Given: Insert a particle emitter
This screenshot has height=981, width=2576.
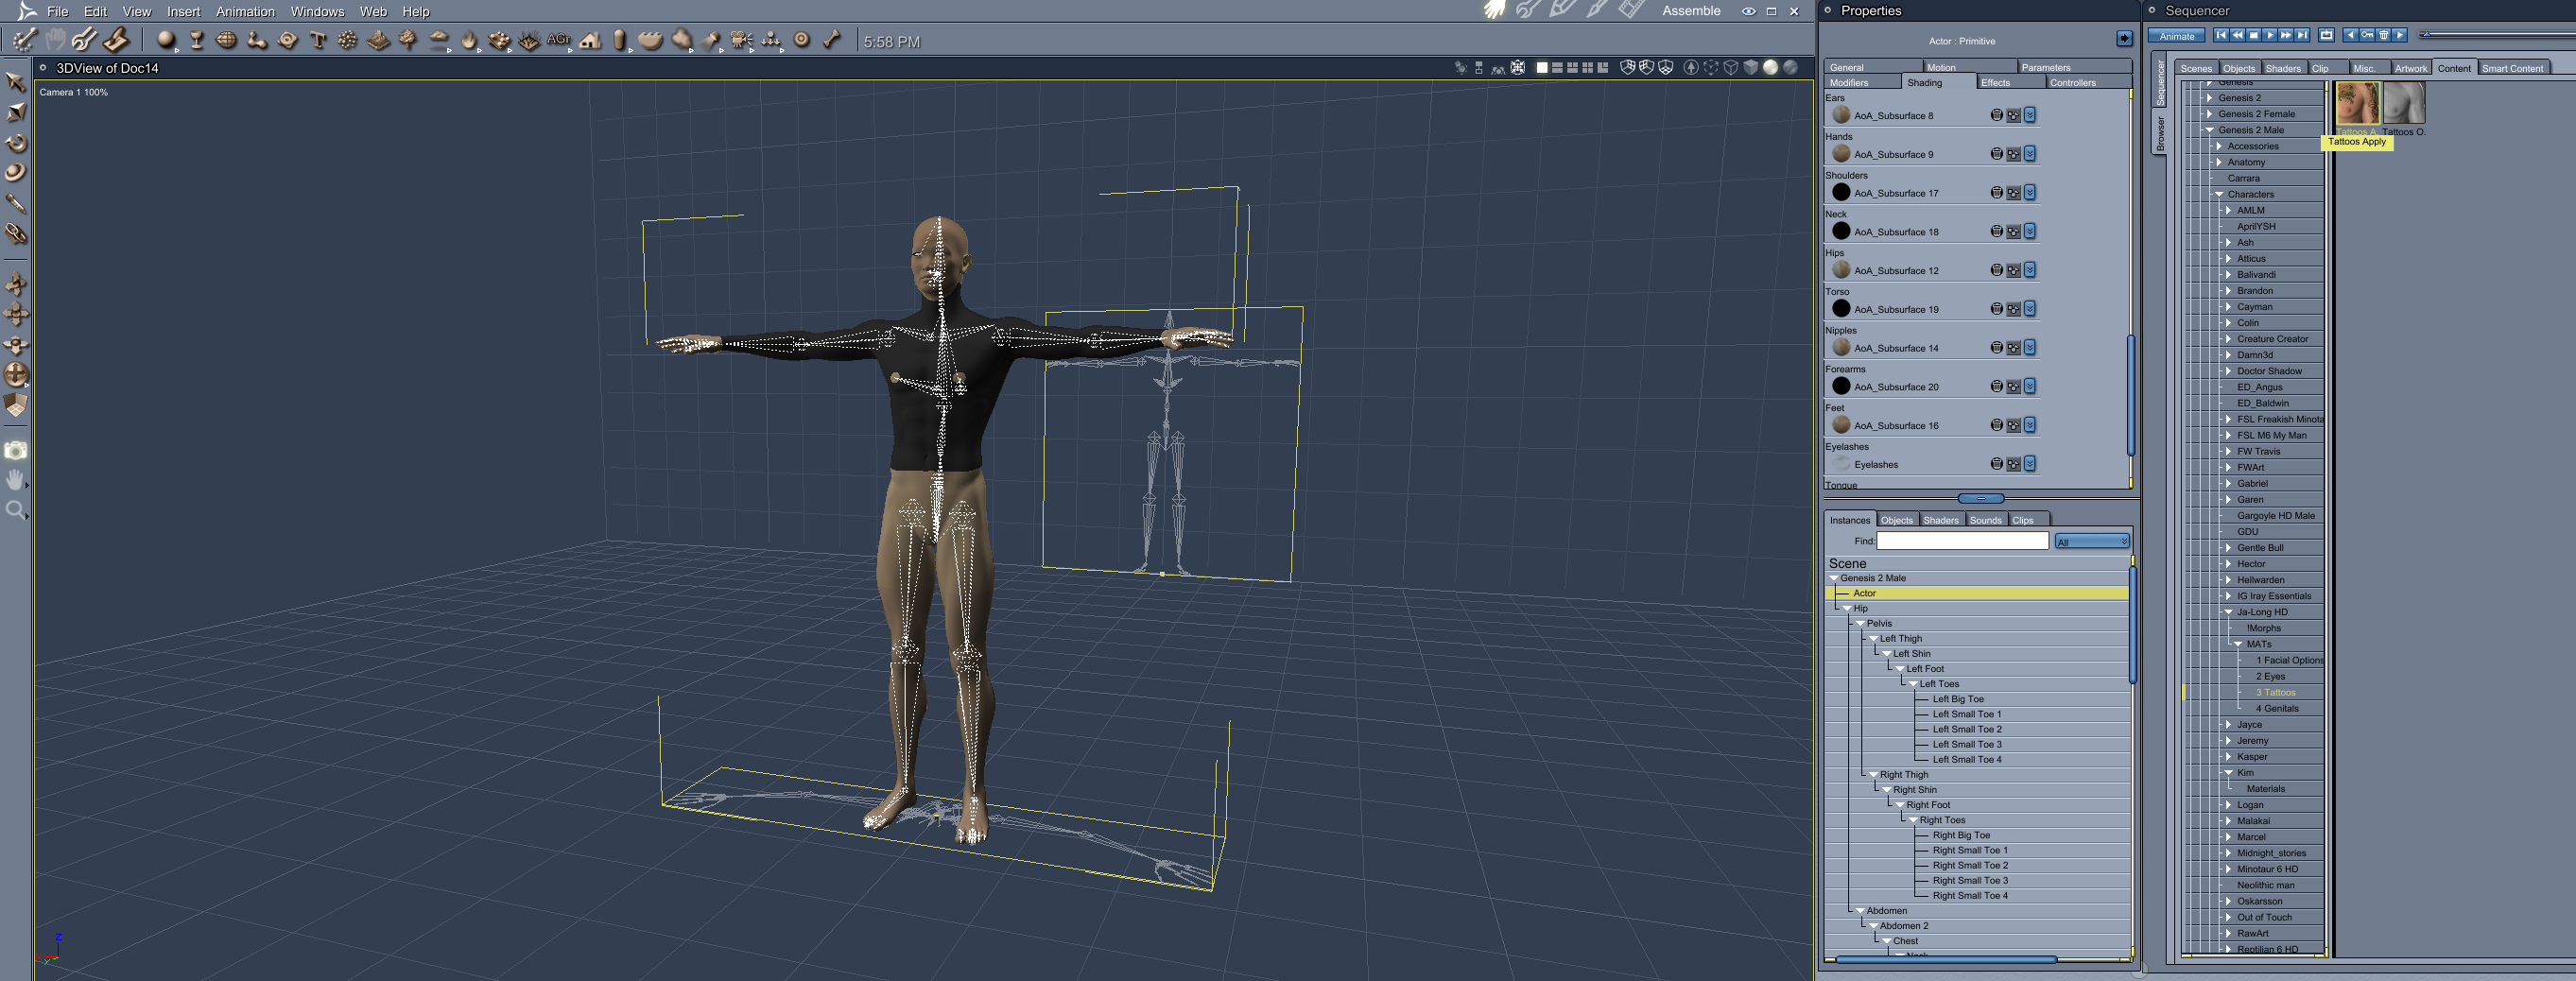Looking at the screenshot, I should click(348, 40).
